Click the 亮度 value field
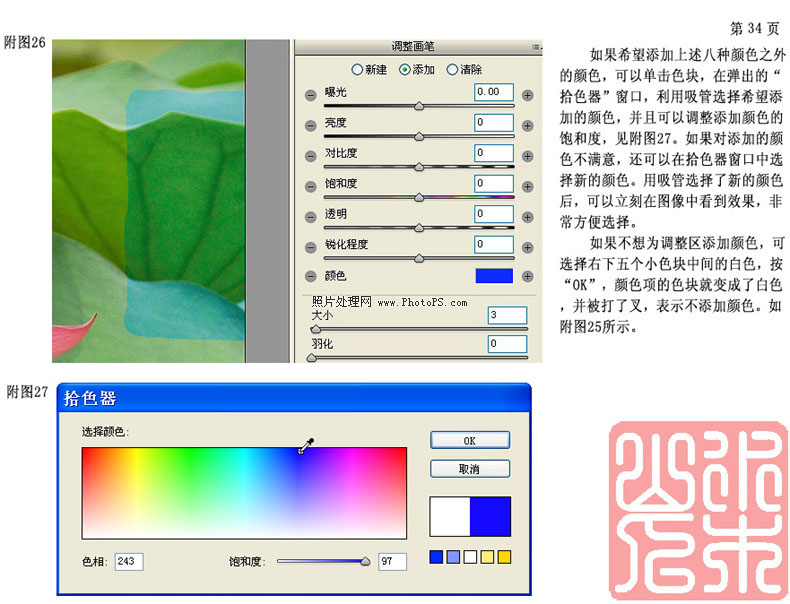 [x=494, y=122]
